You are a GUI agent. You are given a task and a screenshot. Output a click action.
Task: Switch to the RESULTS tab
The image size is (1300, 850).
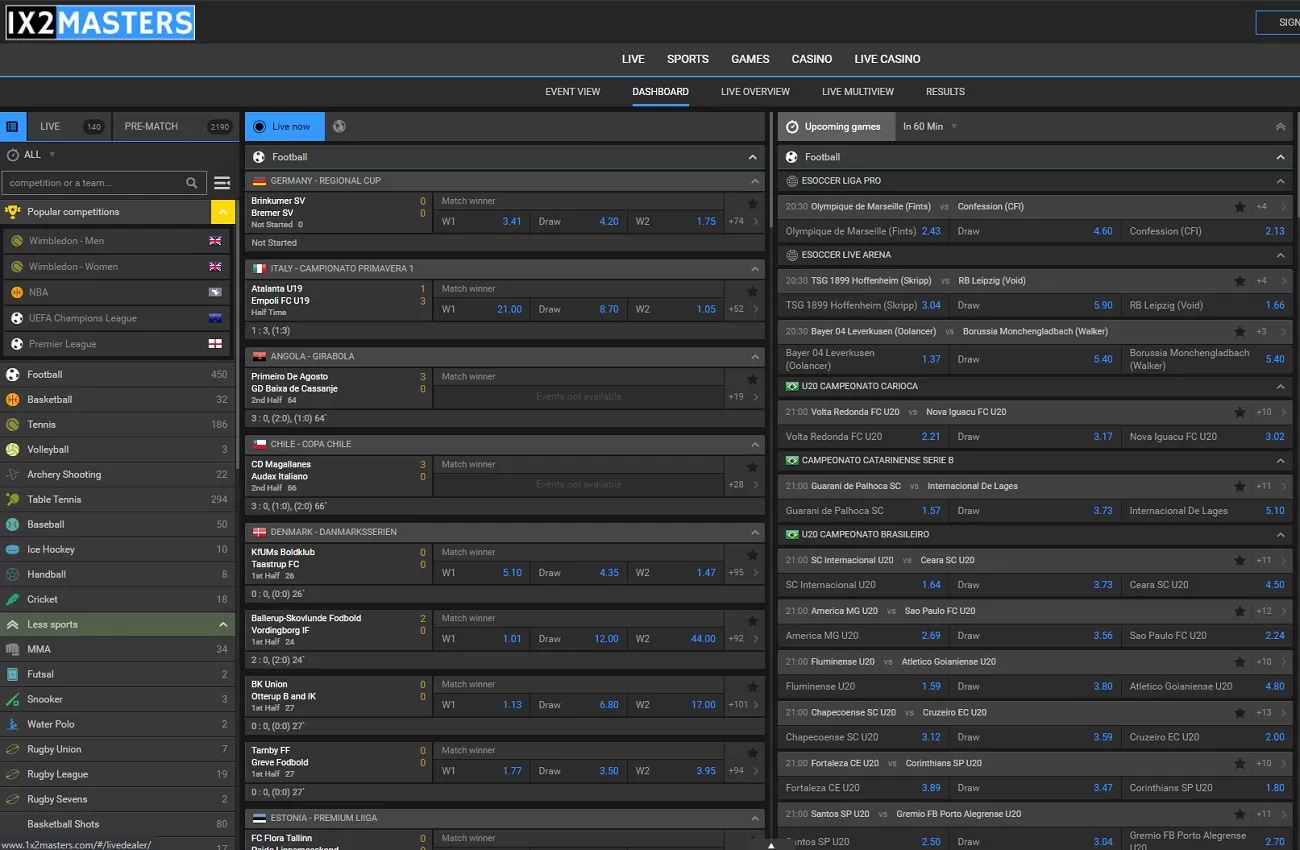point(945,92)
